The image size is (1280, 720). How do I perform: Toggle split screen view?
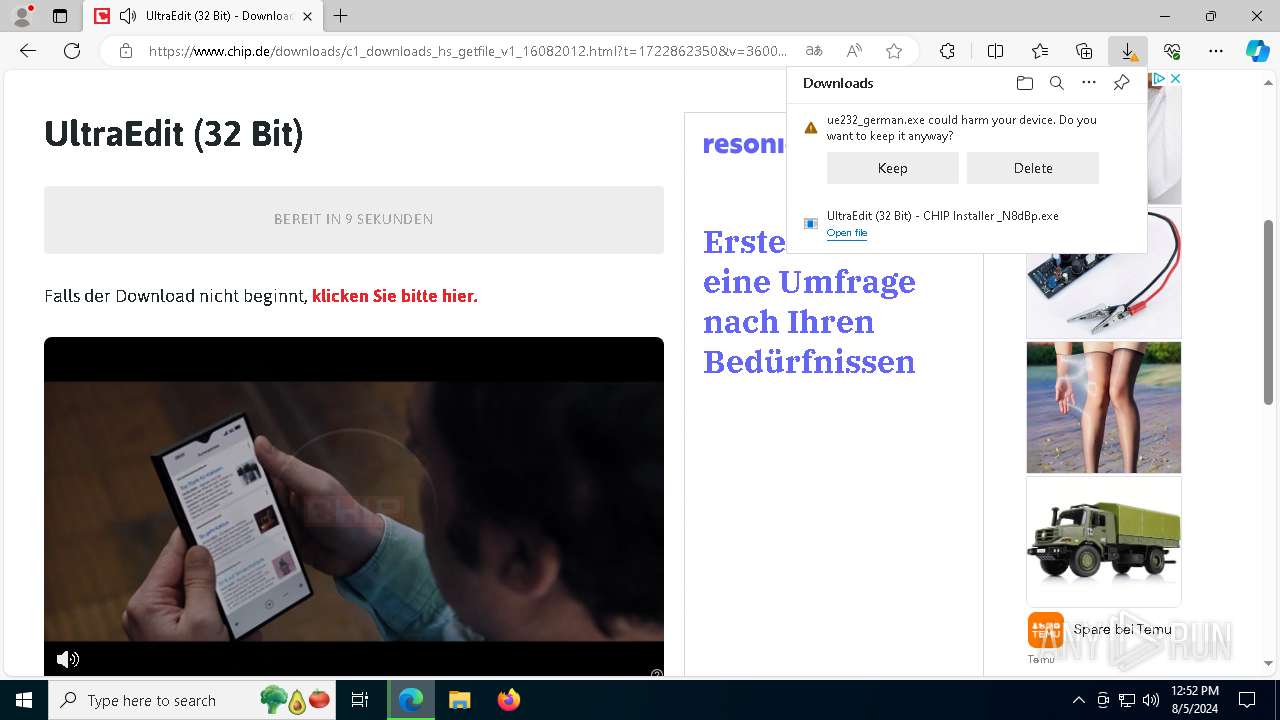(x=995, y=51)
